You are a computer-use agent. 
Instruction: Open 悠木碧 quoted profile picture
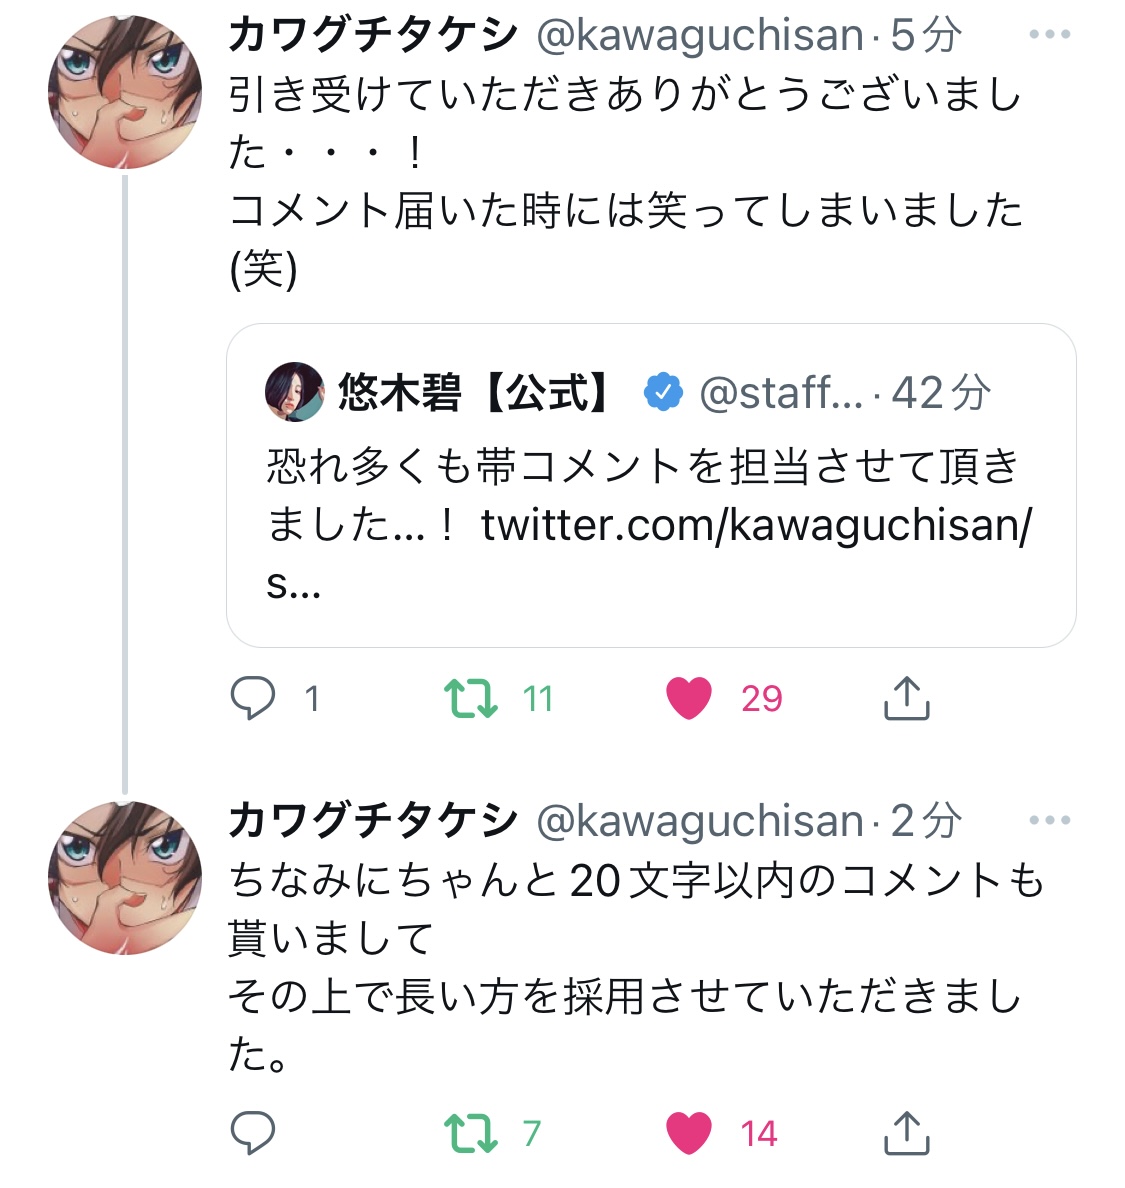pyautogui.click(x=295, y=392)
